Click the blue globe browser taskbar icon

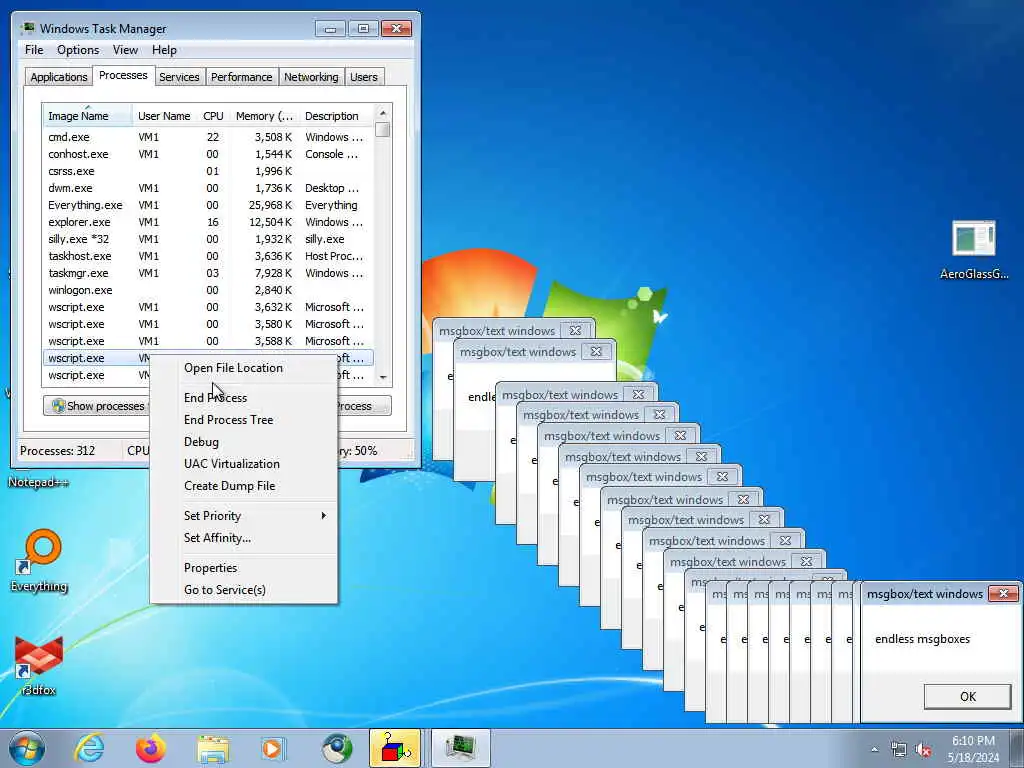[x=336, y=748]
